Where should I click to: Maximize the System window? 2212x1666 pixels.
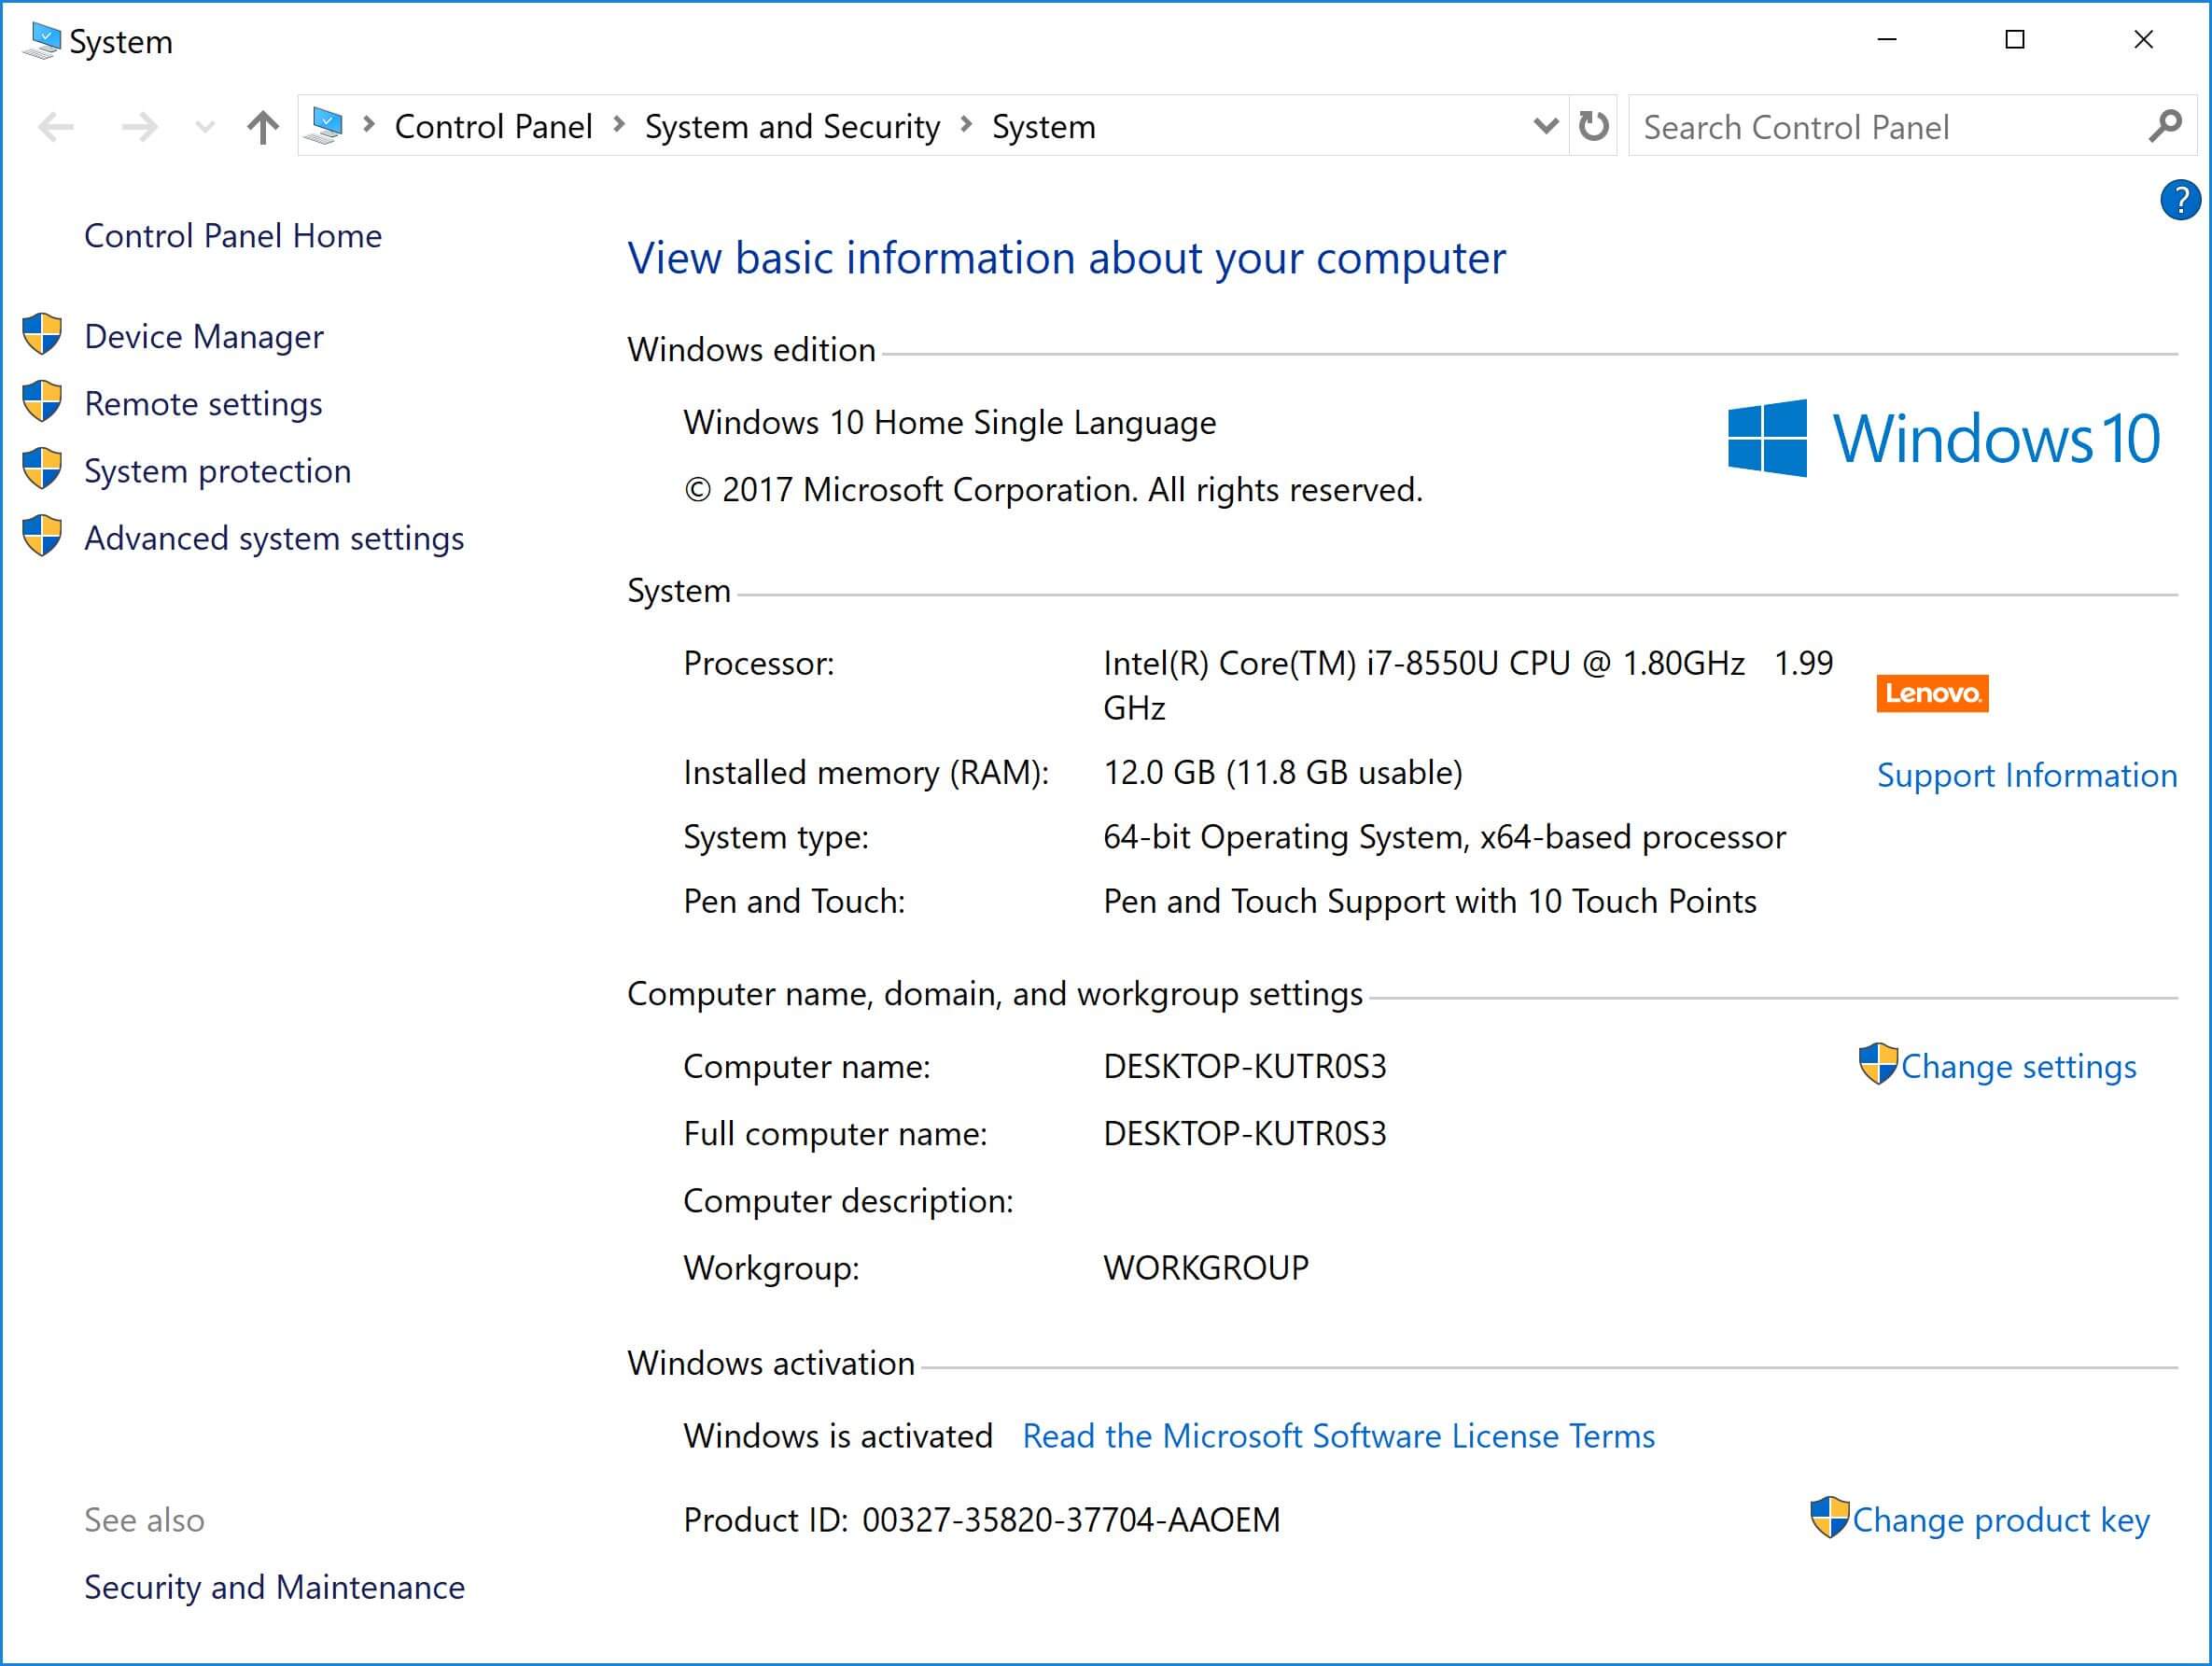click(2015, 40)
